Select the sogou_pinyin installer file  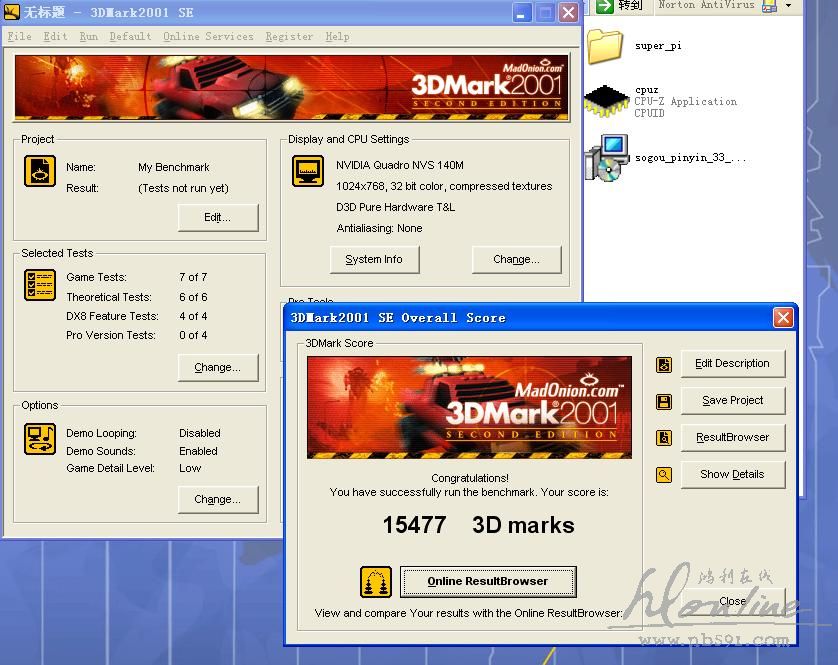tap(606, 157)
